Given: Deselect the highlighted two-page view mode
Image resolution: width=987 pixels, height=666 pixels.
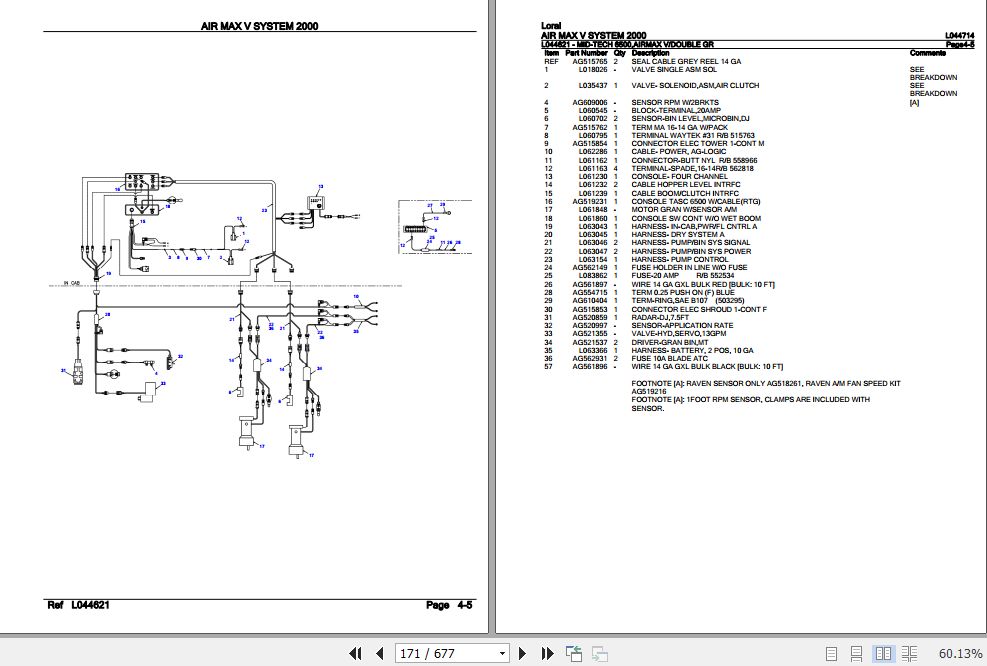Looking at the screenshot, I should [883, 653].
